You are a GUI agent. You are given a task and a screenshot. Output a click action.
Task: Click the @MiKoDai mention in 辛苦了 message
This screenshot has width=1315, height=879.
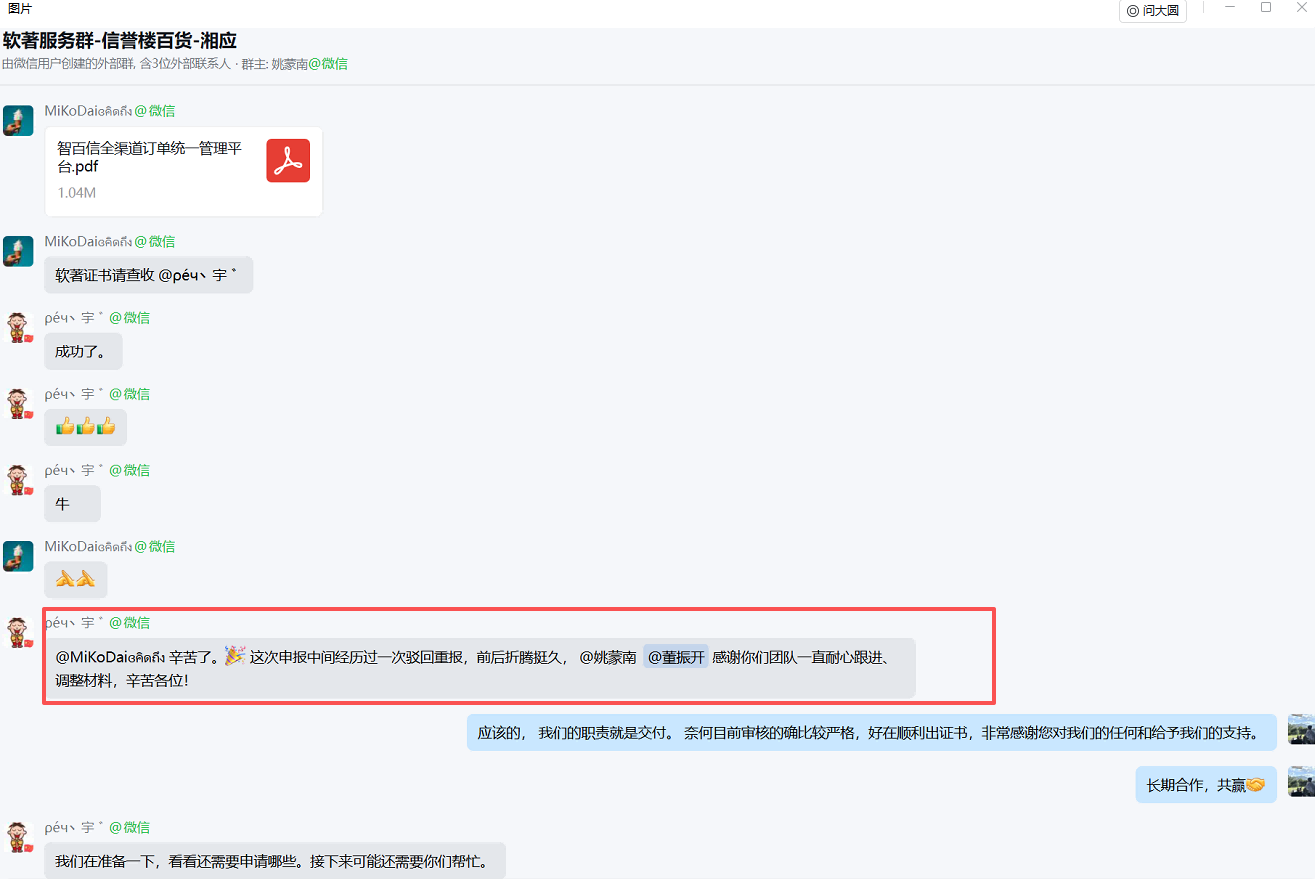pyautogui.click(x=110, y=657)
